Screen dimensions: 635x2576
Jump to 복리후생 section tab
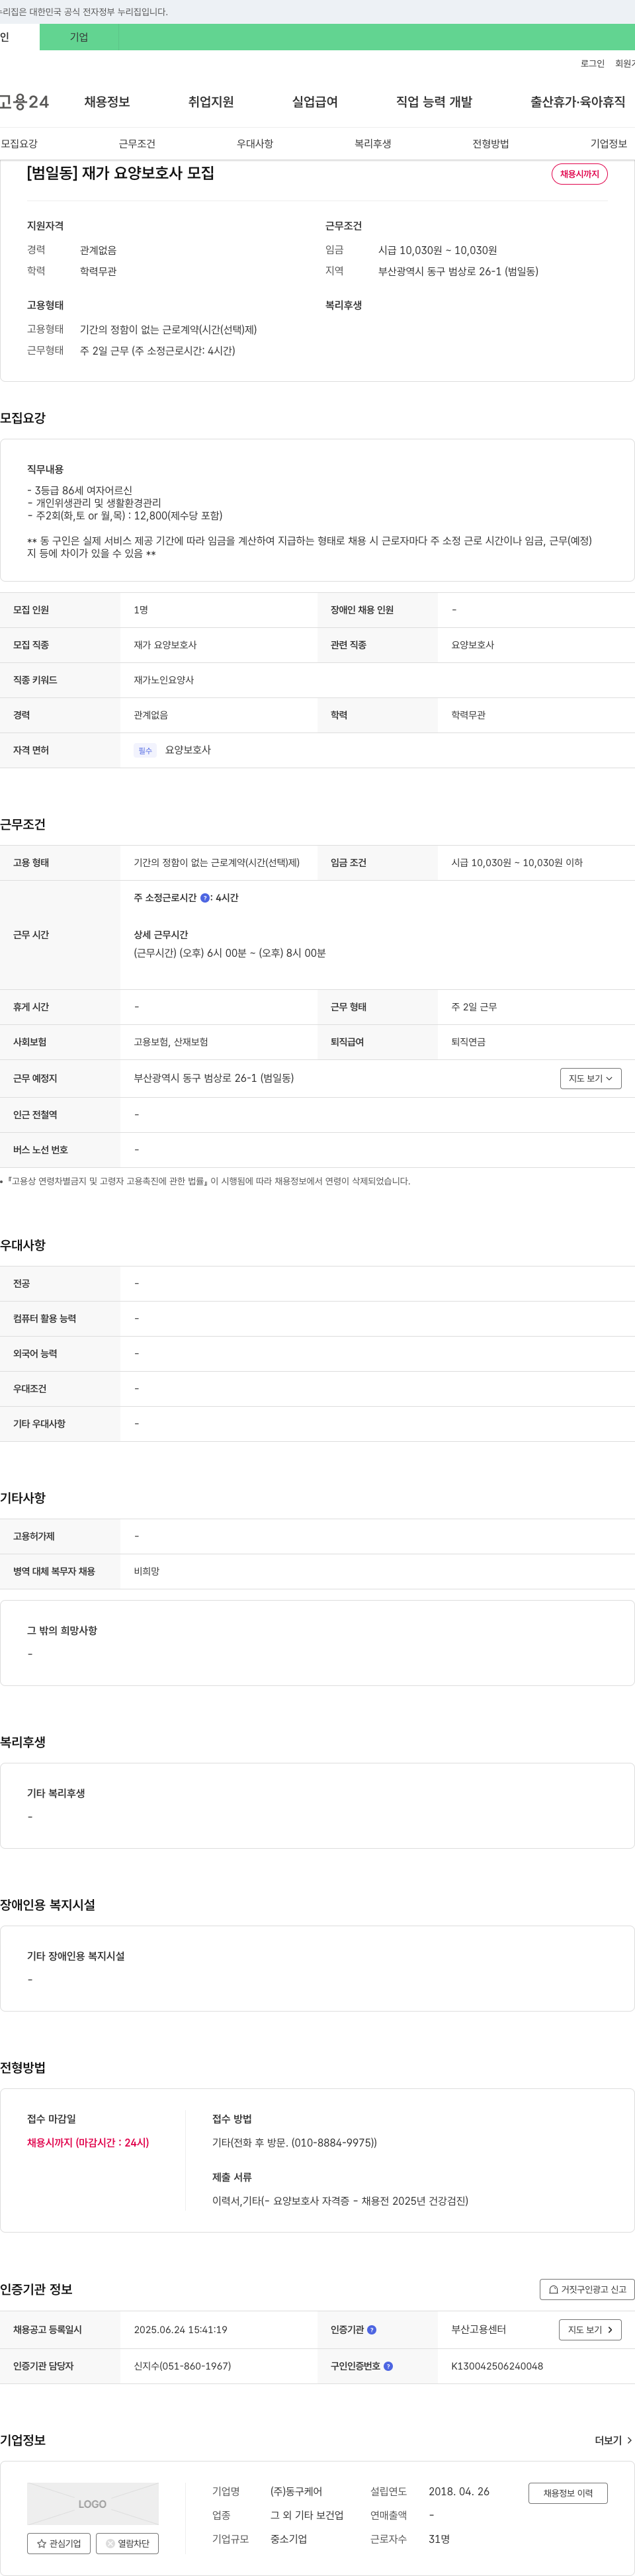point(373,144)
